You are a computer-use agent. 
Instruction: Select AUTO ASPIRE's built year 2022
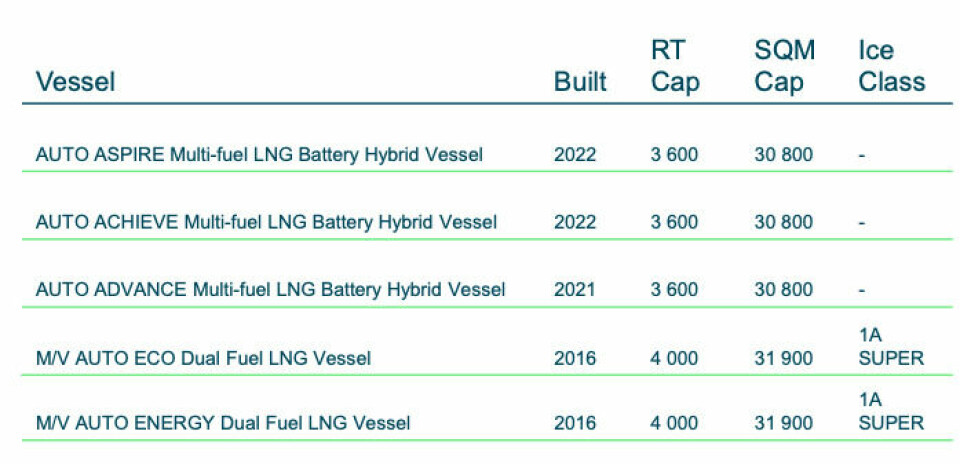(575, 155)
